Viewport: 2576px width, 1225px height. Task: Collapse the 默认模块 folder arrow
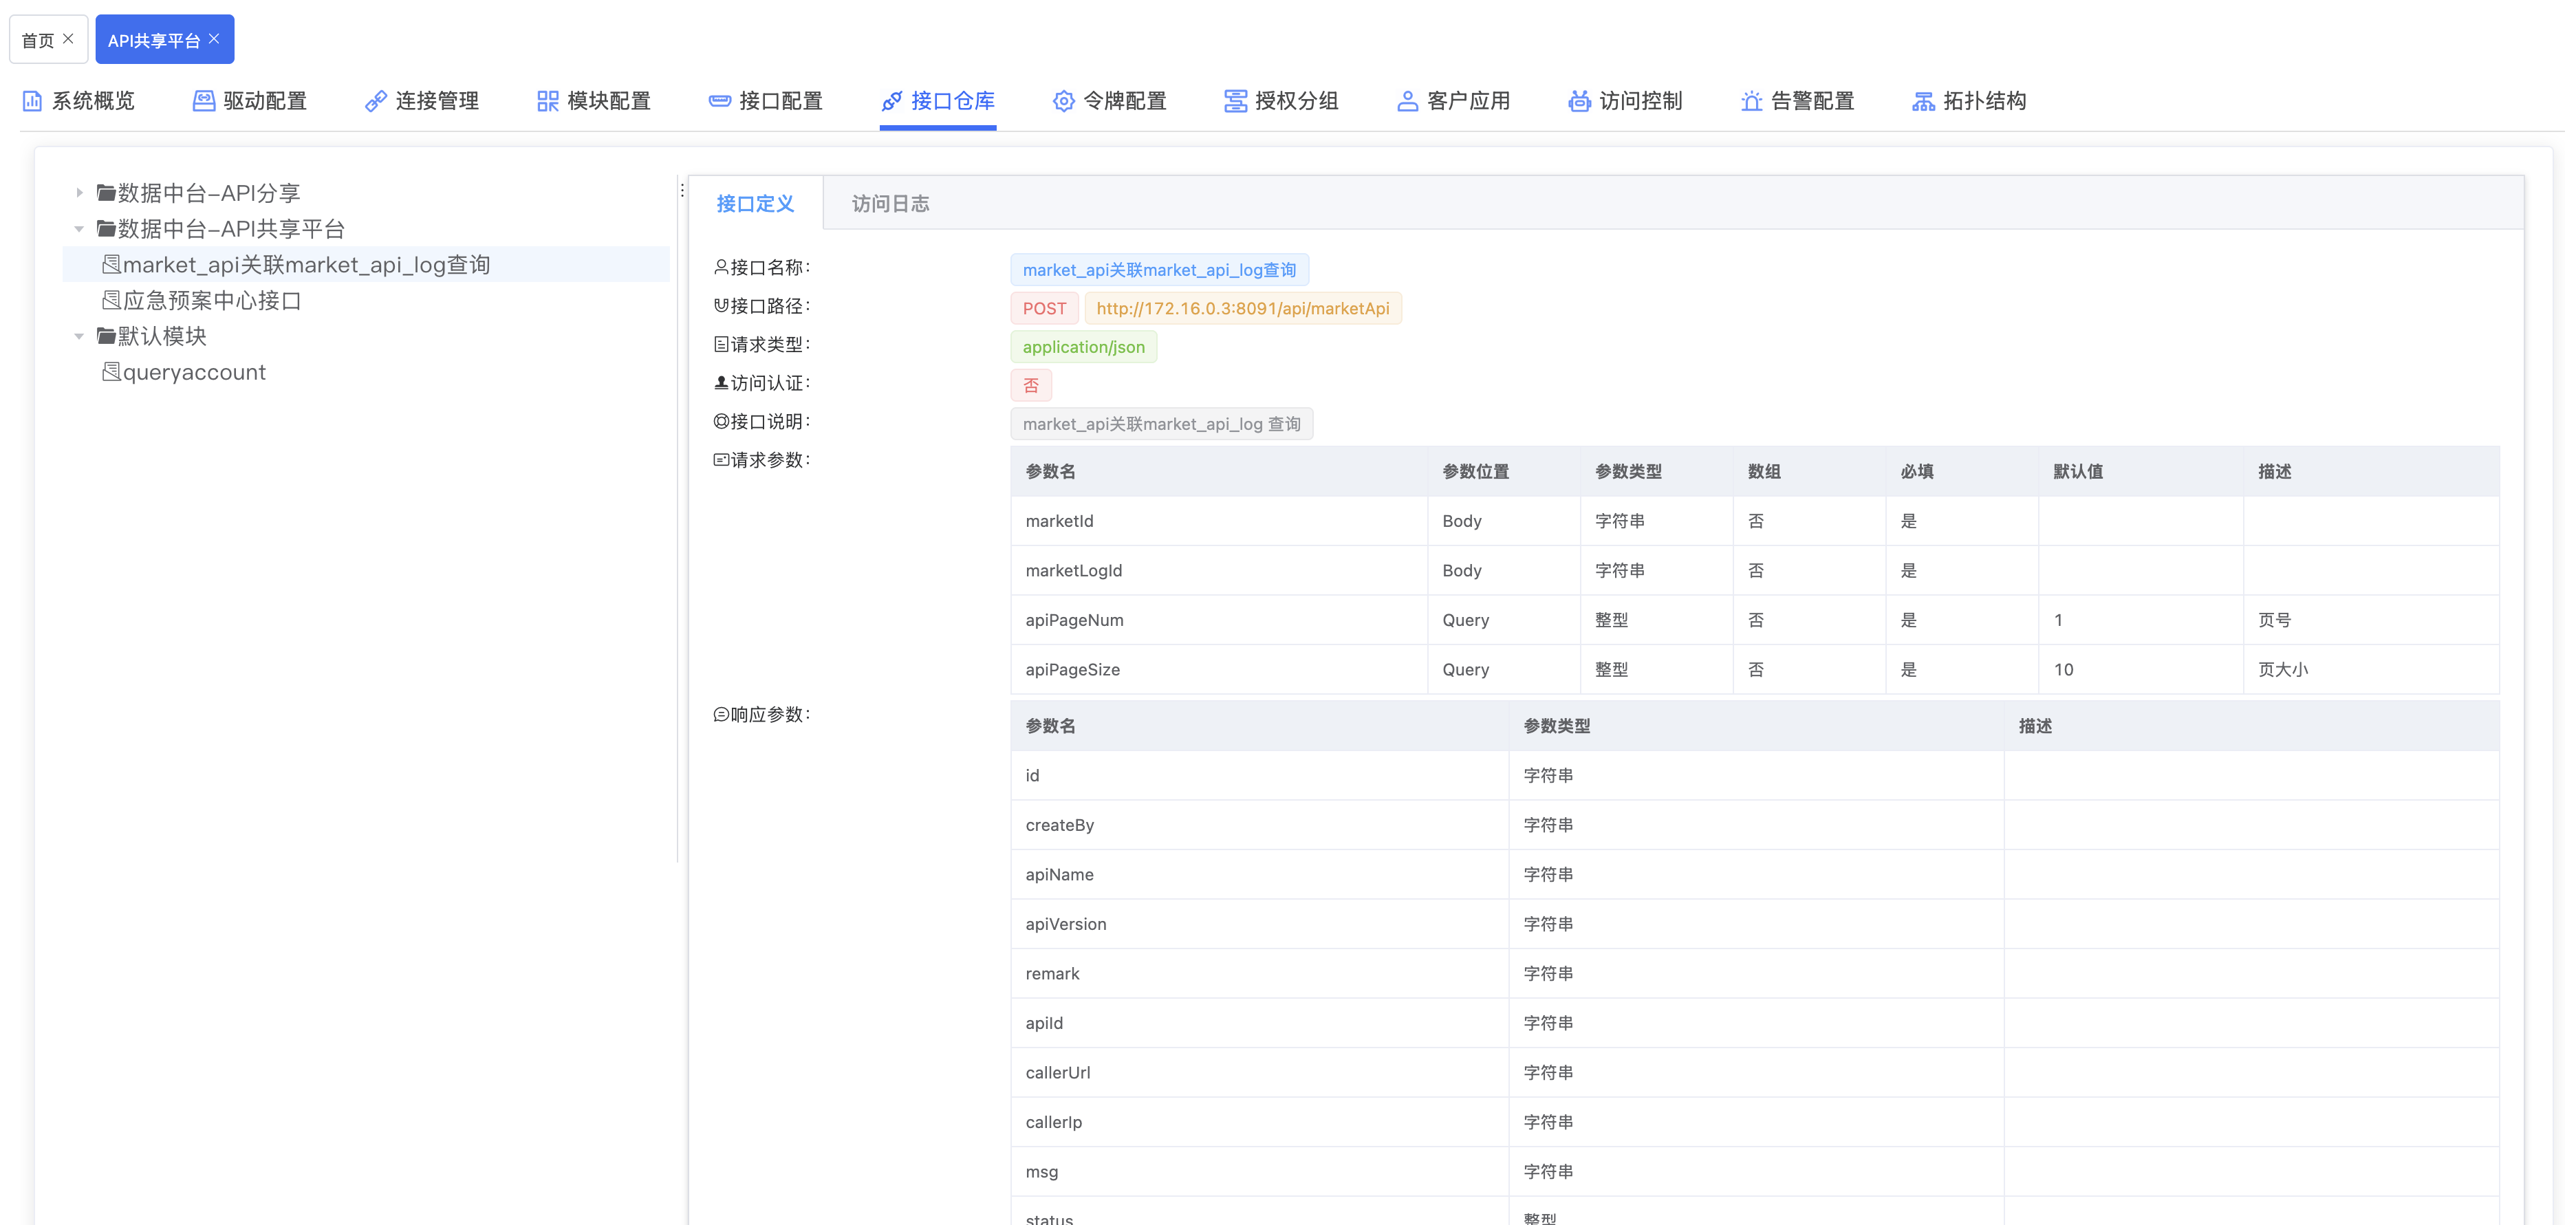click(x=79, y=336)
